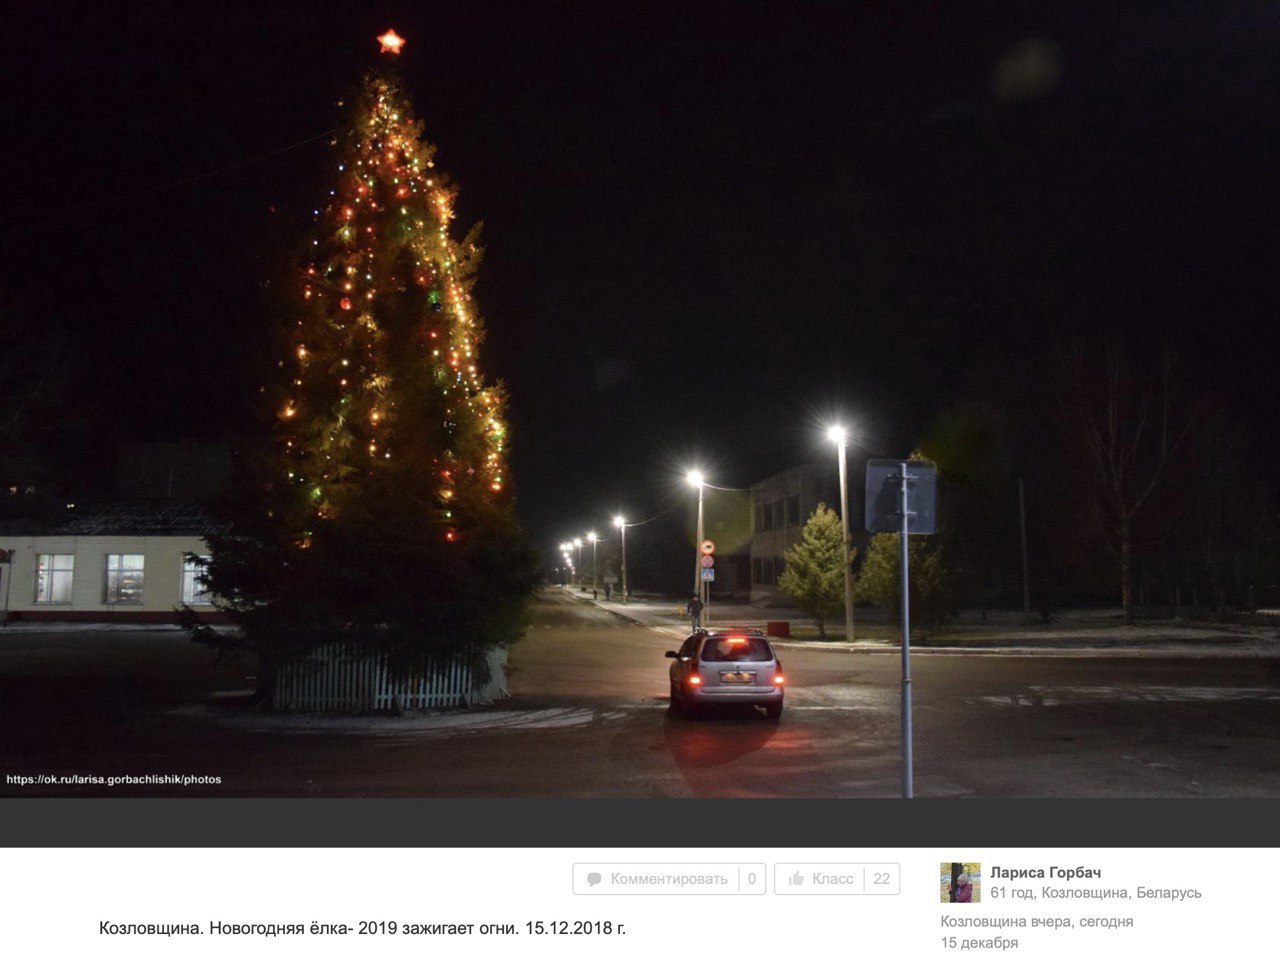Click the brightest street lamp in the photo
The height and width of the screenshot is (963, 1280).
pos(836,432)
